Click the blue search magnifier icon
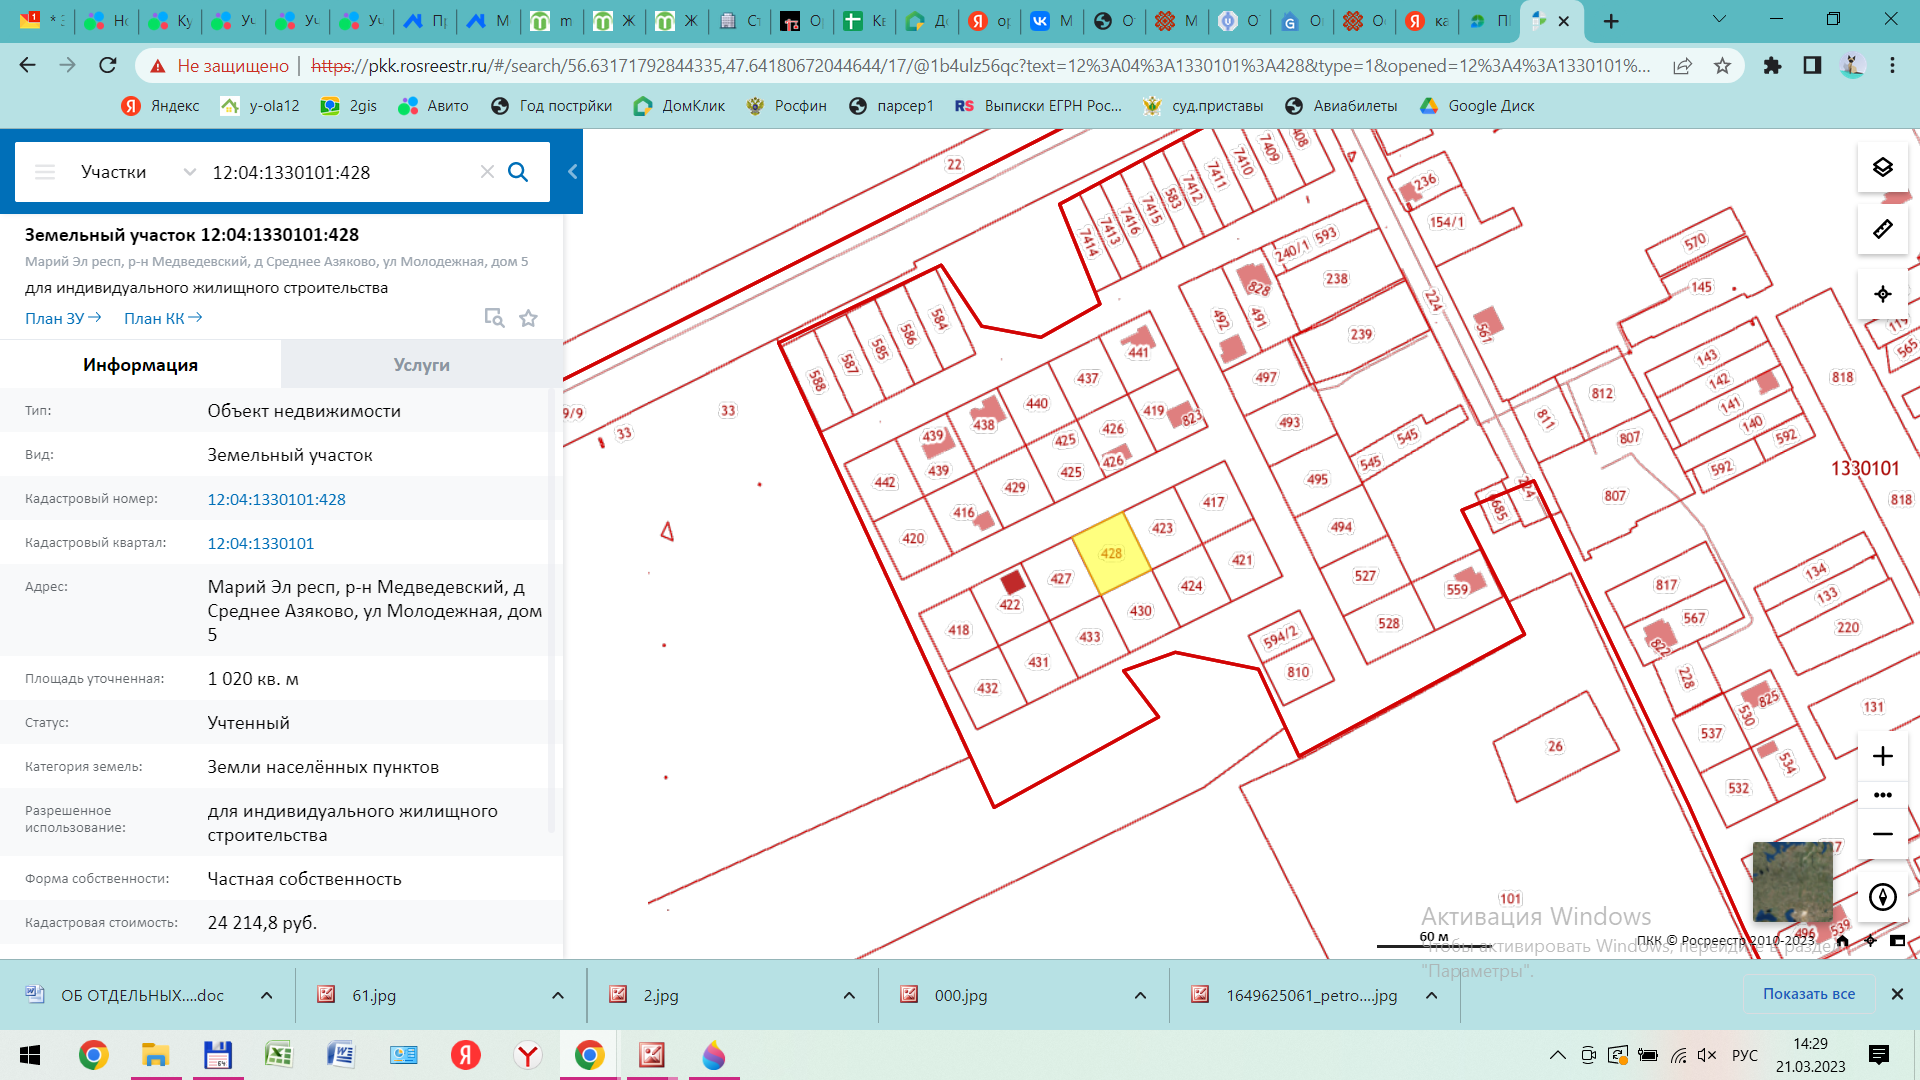The image size is (1920, 1080). click(518, 172)
